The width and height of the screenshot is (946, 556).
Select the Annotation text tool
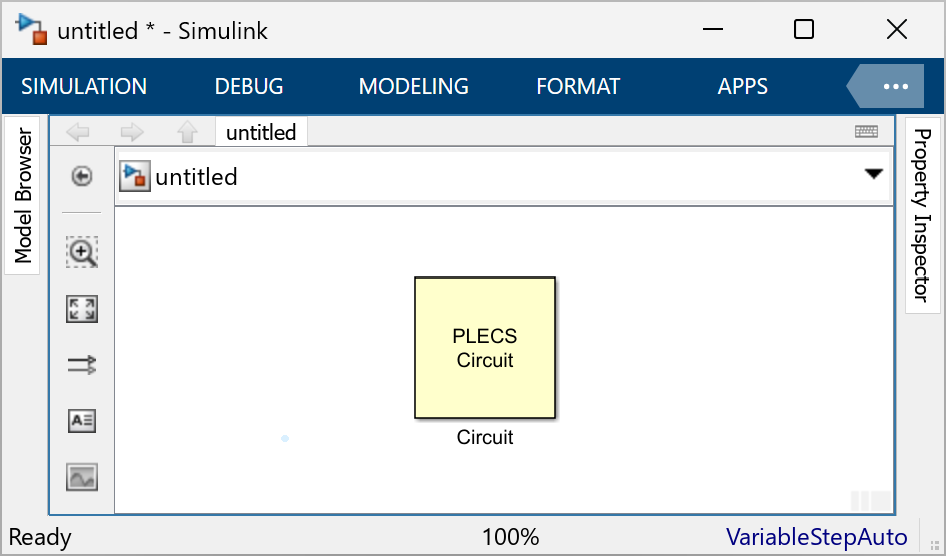coord(82,421)
